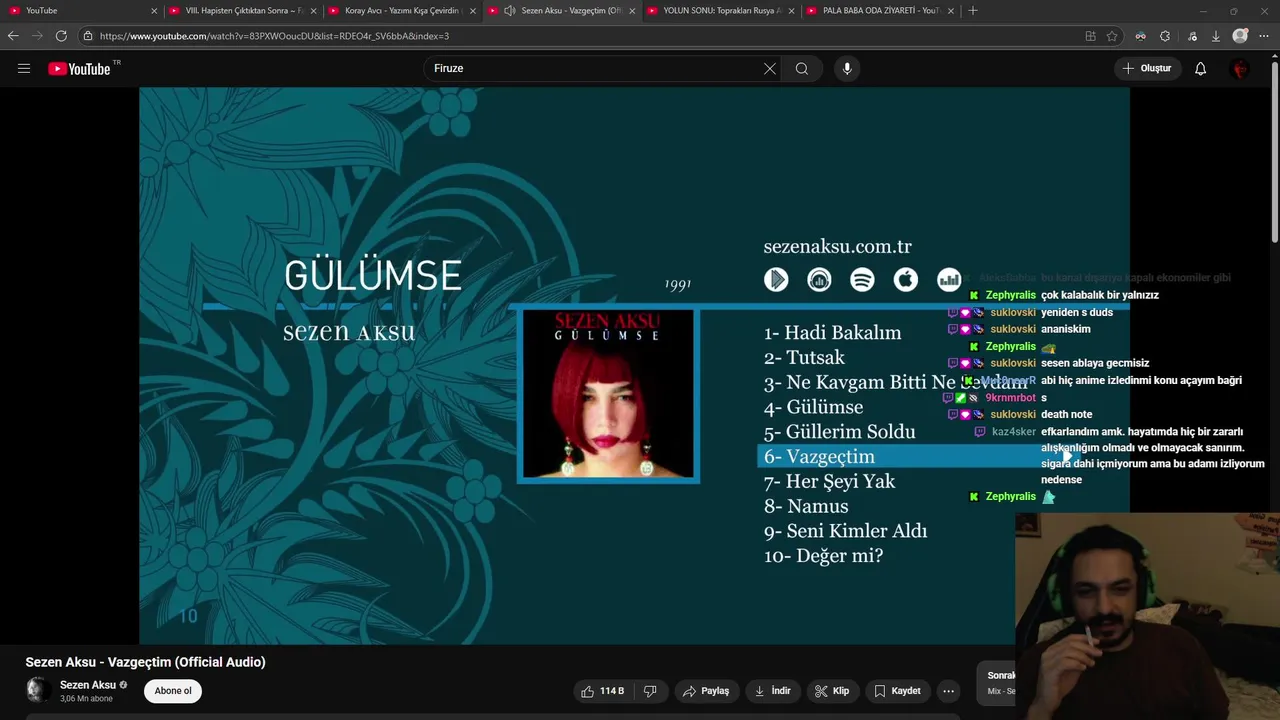Viewport: 1280px width, 720px height.
Task: Click the Klip clip button
Action: 832,691
